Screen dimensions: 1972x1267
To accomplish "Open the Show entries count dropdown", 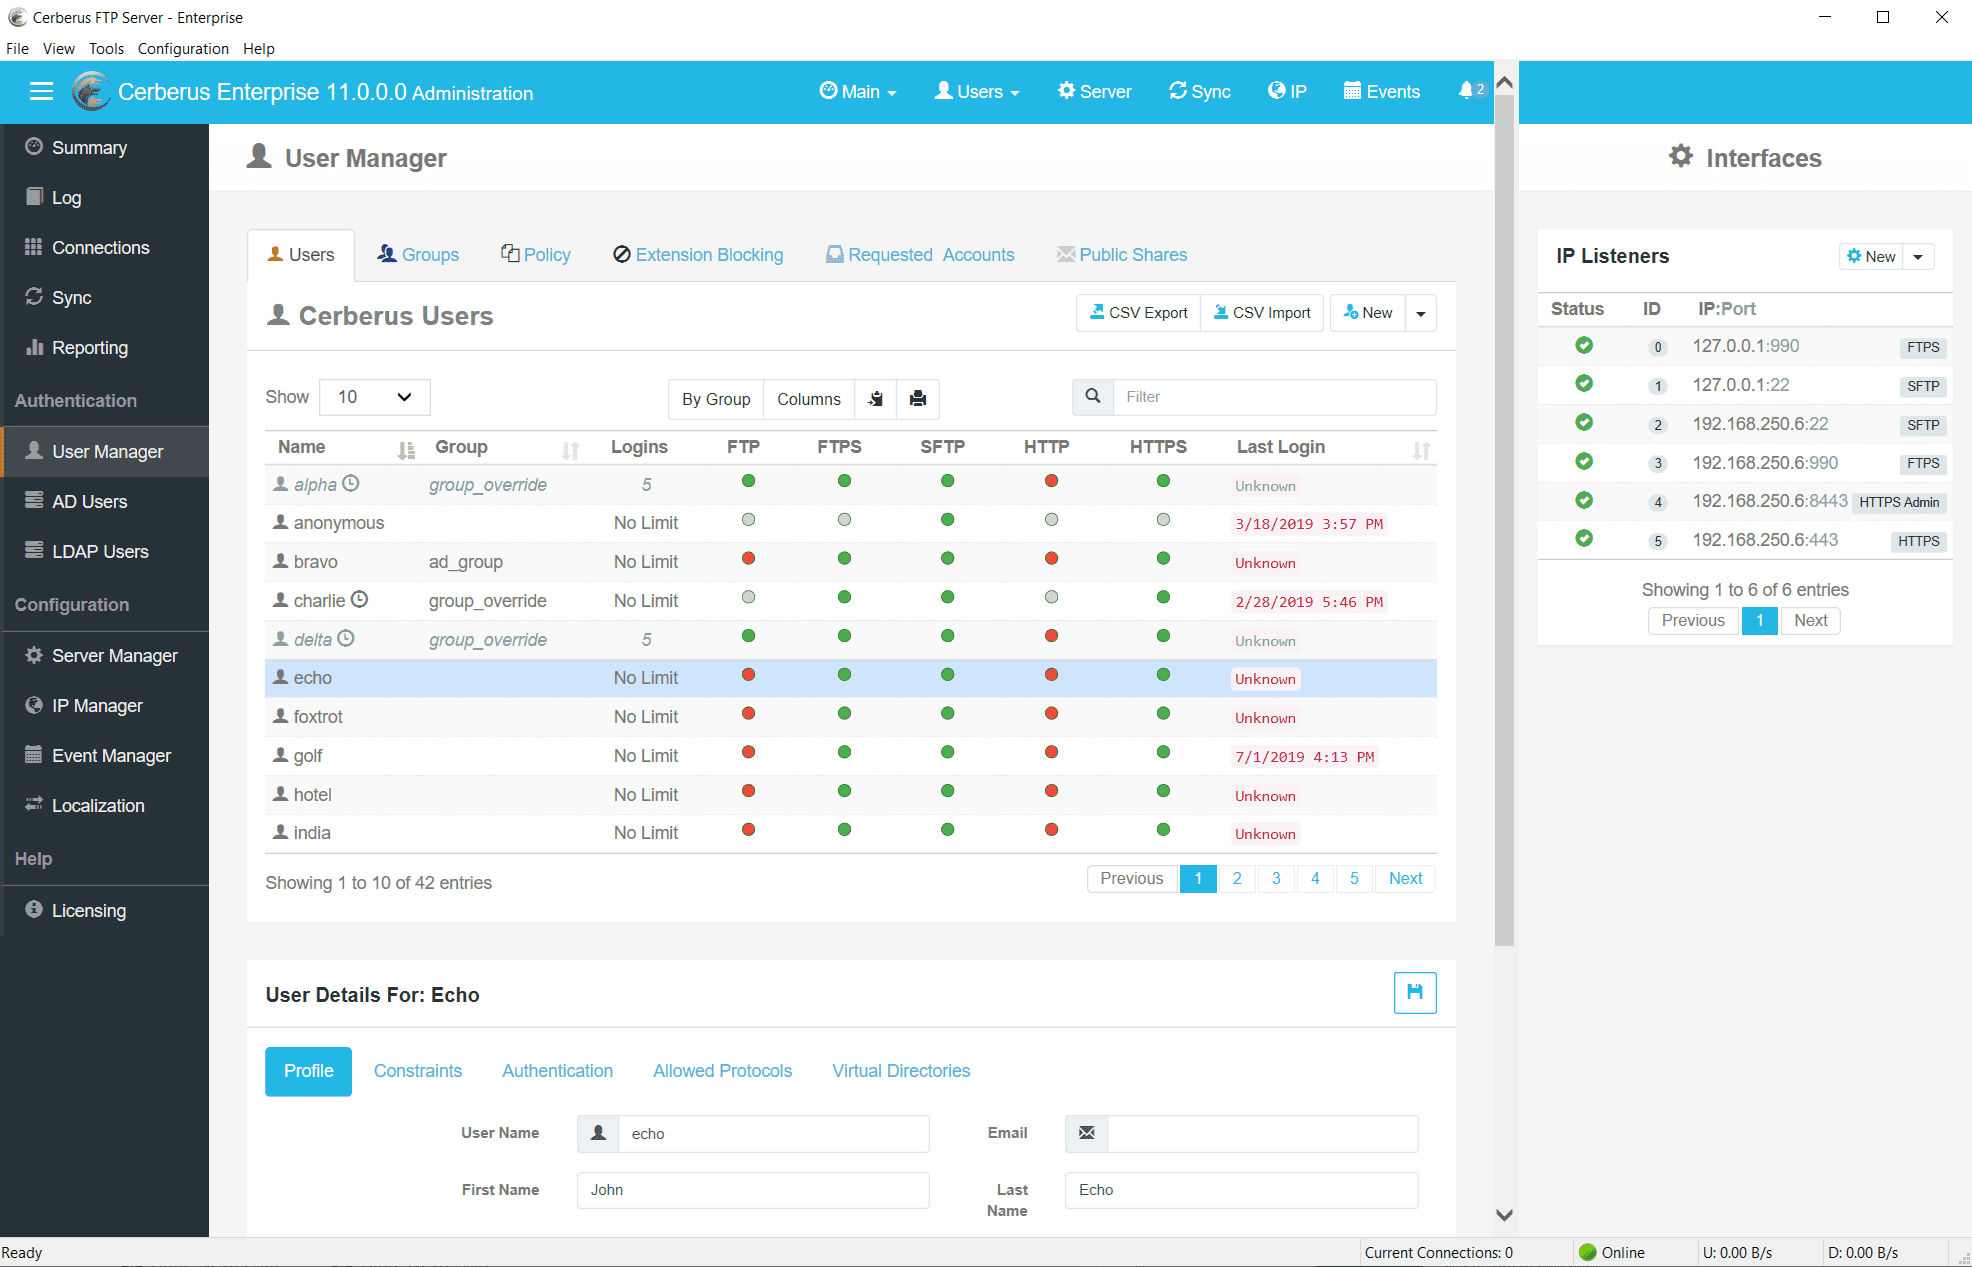I will click(374, 397).
